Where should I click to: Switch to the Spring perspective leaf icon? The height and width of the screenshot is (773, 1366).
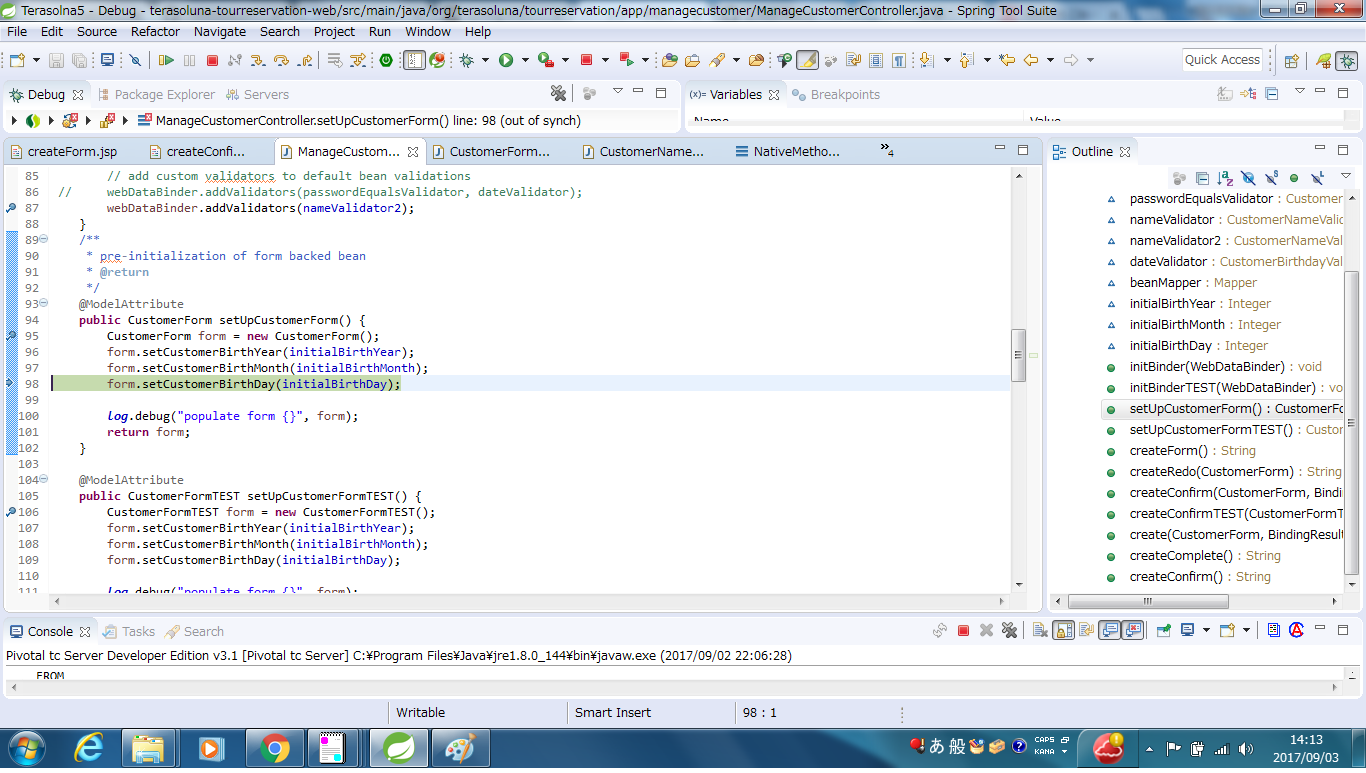click(1322, 60)
